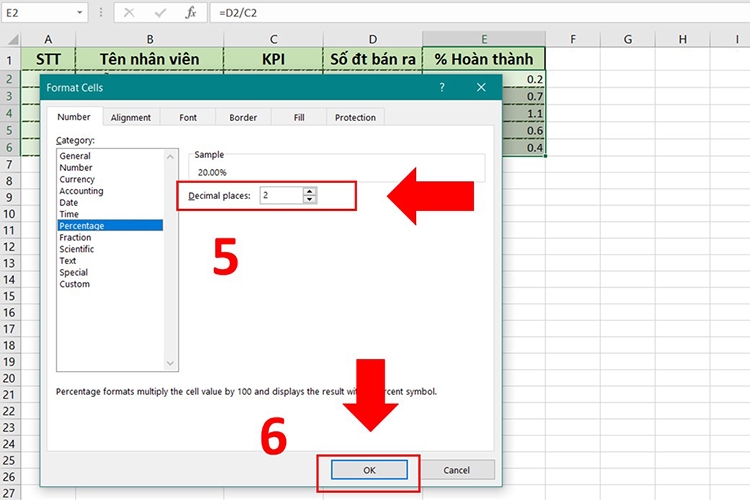Select column E header
This screenshot has width=750, height=500.
pyautogui.click(x=484, y=39)
